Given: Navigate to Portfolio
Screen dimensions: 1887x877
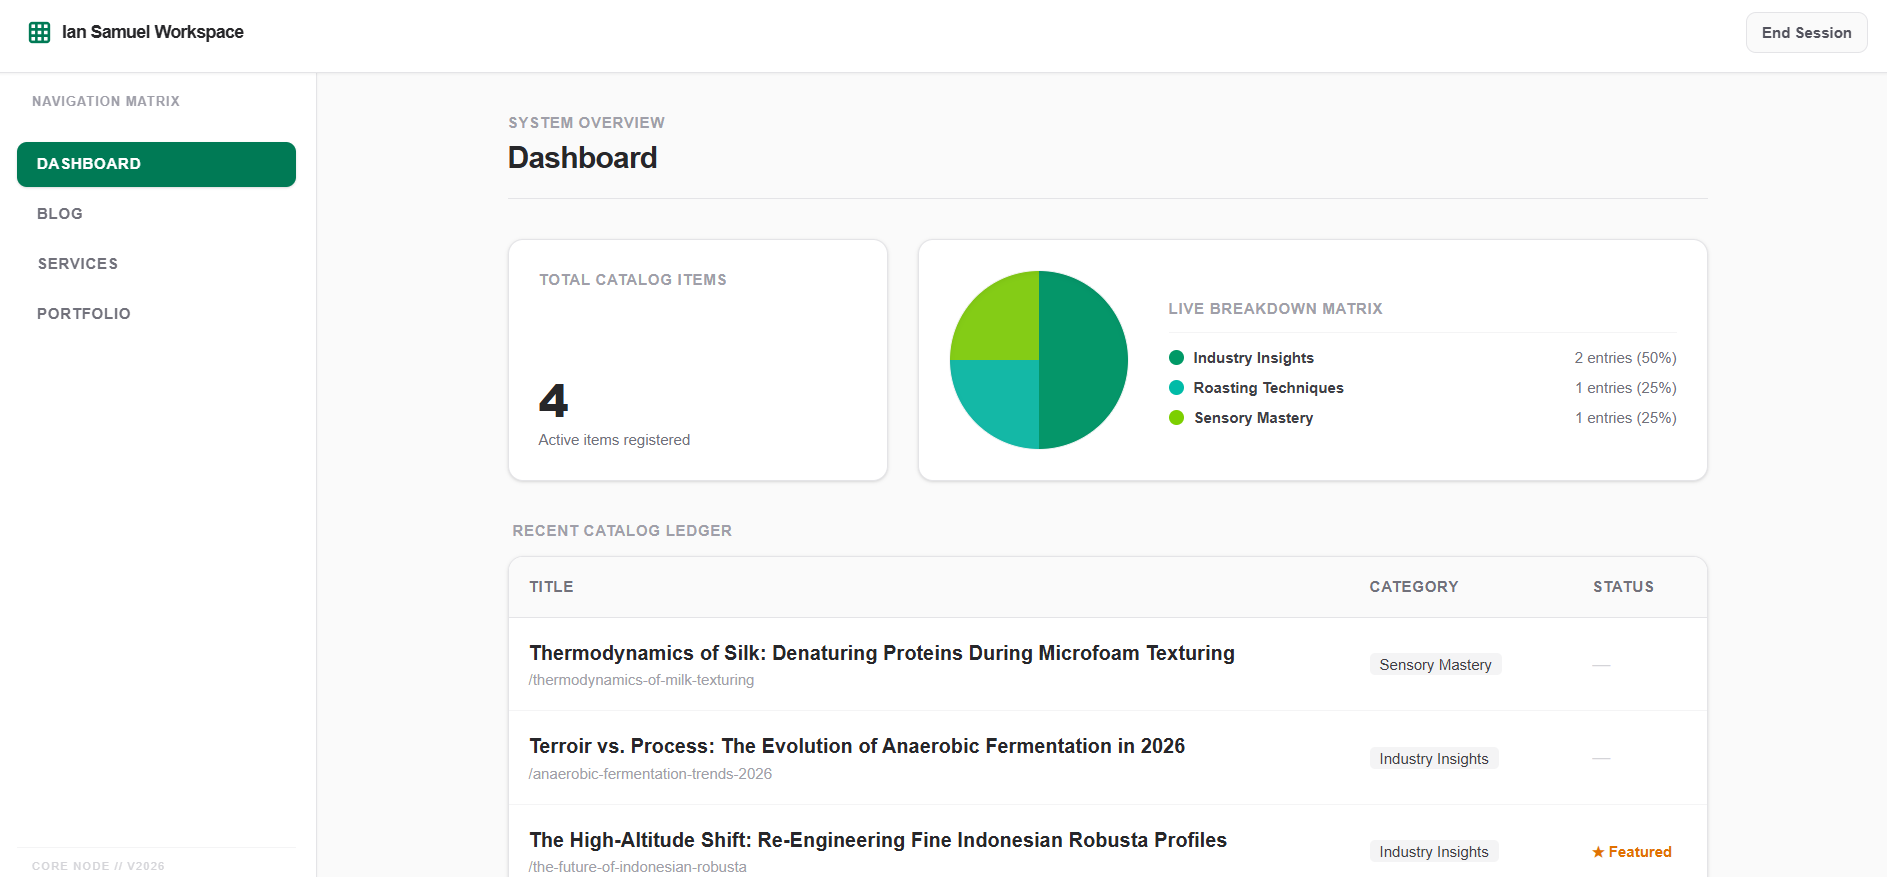Looking at the screenshot, I should coord(84,314).
